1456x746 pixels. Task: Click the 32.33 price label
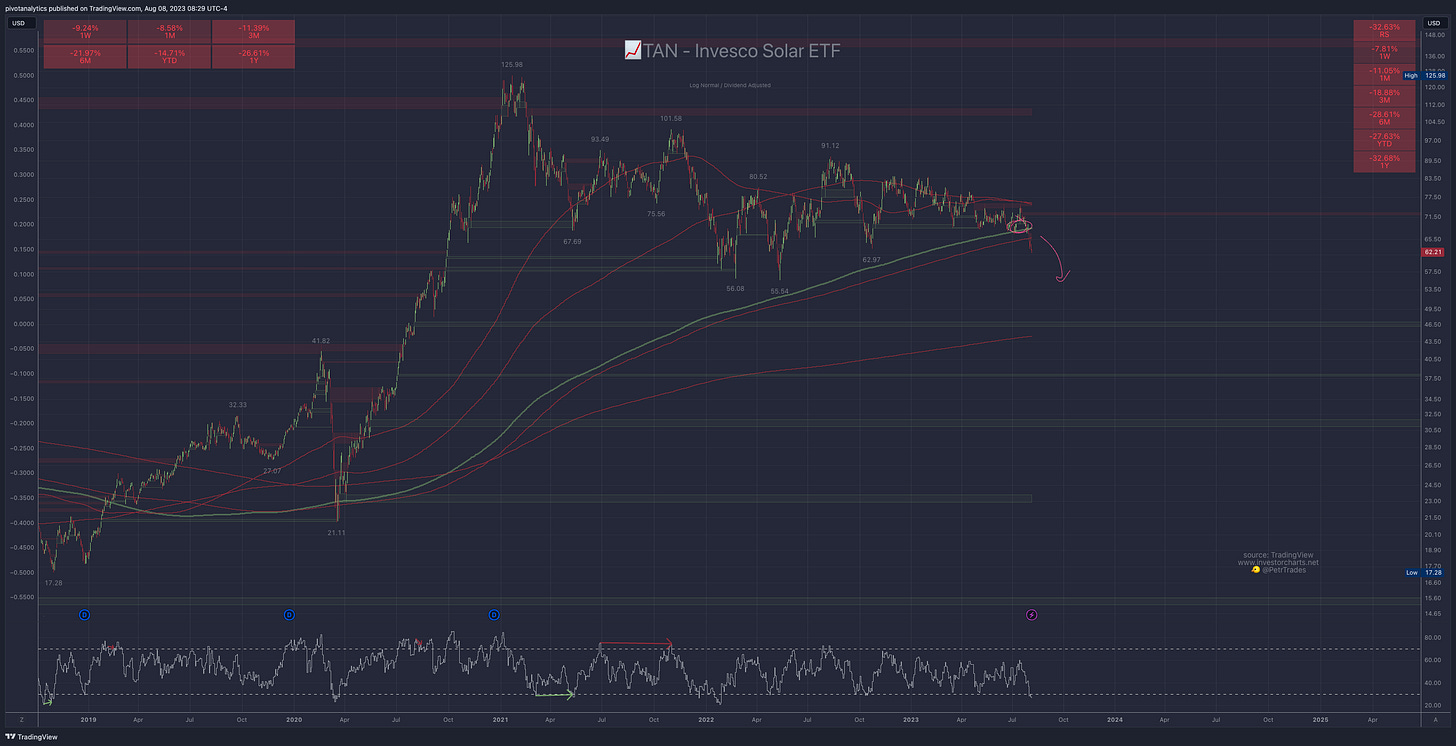click(238, 404)
